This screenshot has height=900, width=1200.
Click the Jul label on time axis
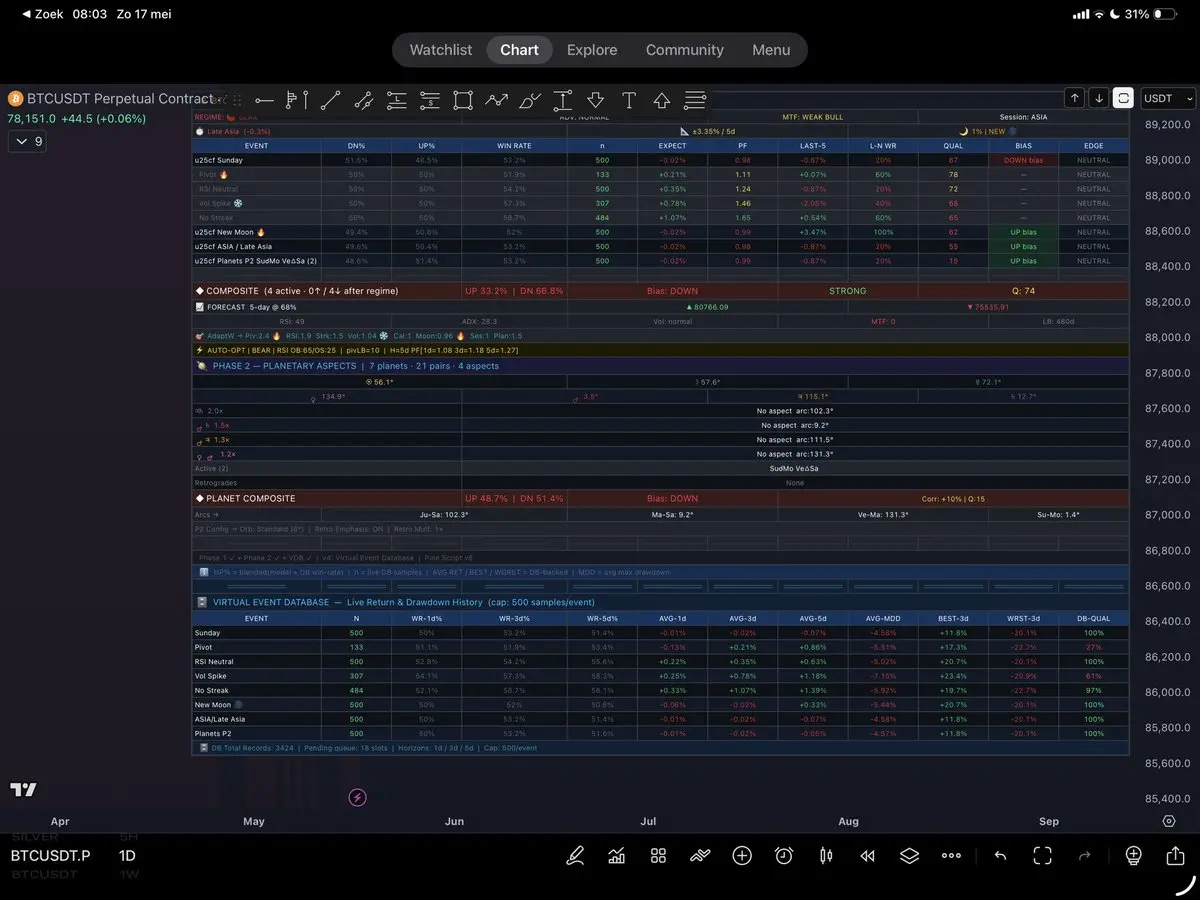[648, 821]
